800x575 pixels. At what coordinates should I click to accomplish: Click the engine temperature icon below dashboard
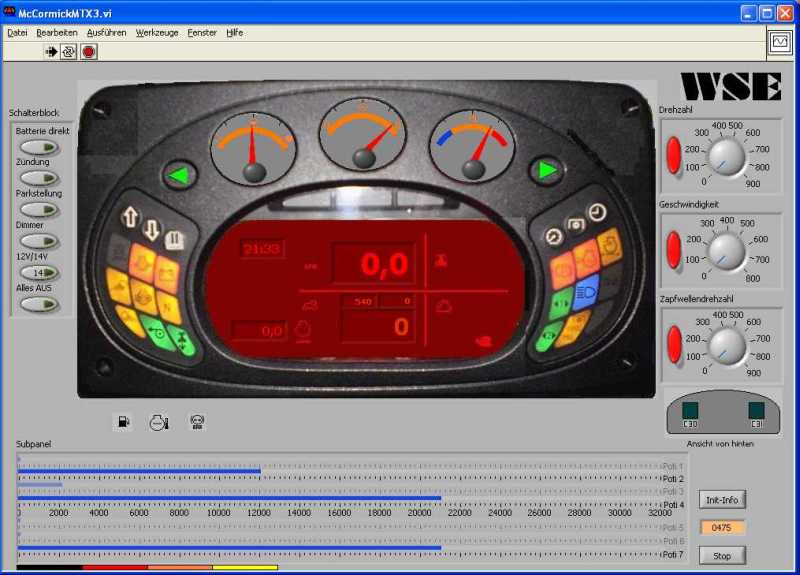[x=159, y=422]
